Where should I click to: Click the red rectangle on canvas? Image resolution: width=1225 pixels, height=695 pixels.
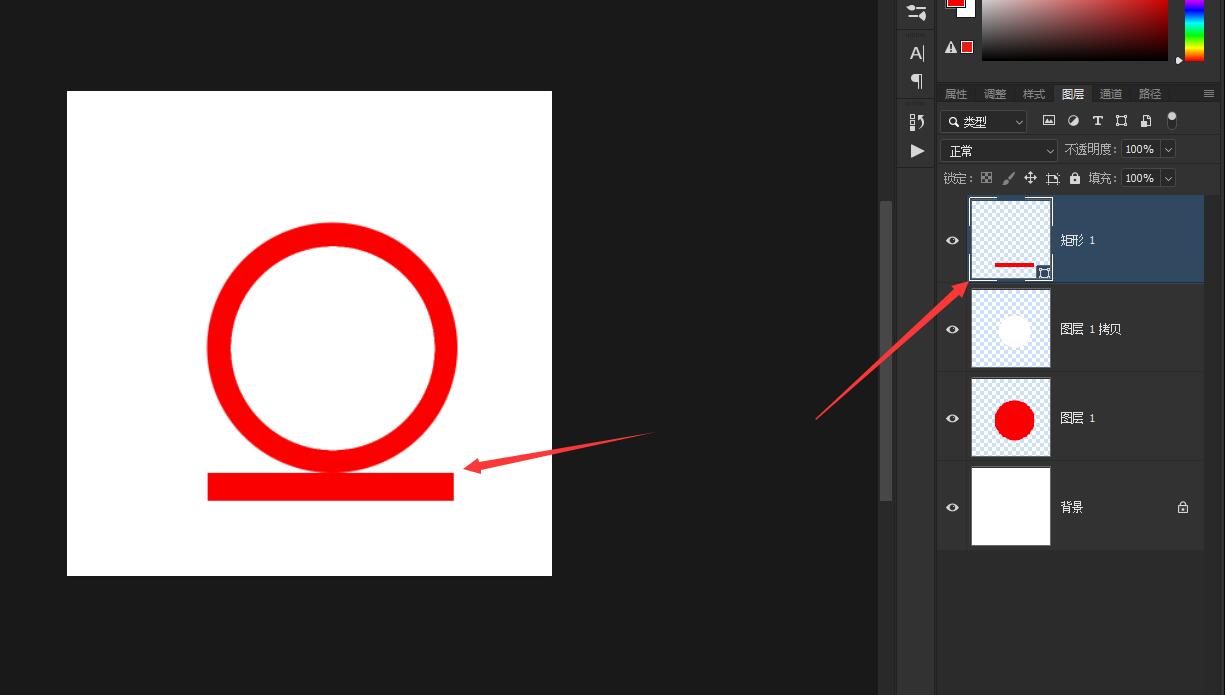(x=330, y=486)
